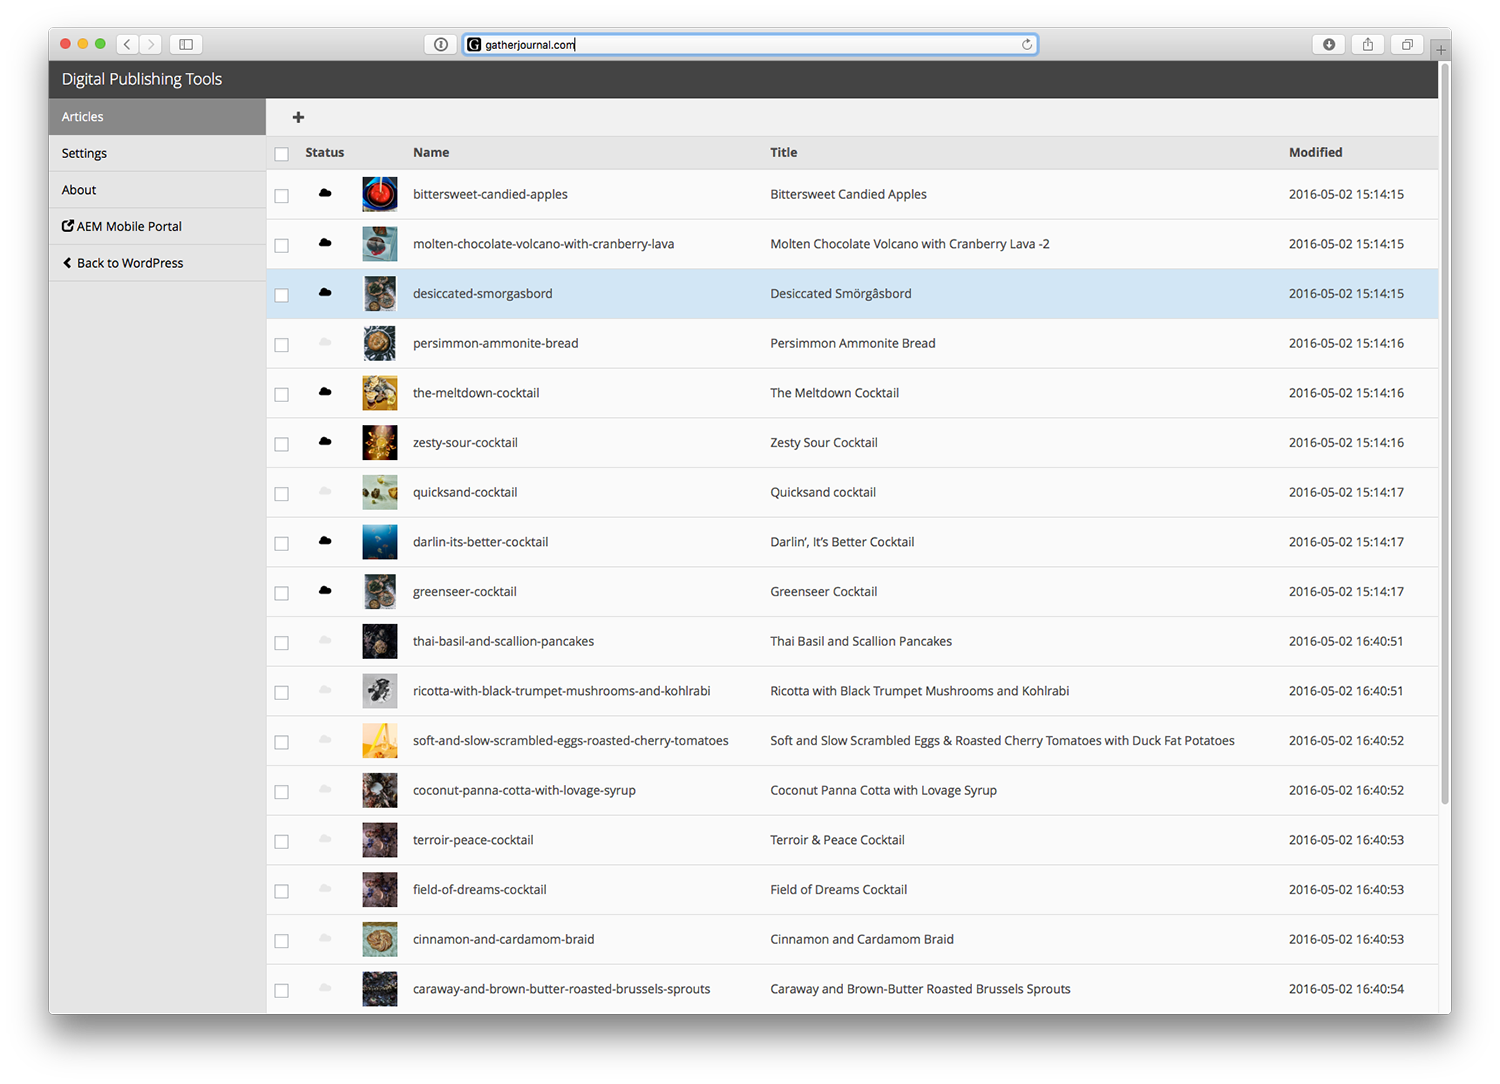
Task: Click Safari forward navigation arrow
Action: [151, 44]
